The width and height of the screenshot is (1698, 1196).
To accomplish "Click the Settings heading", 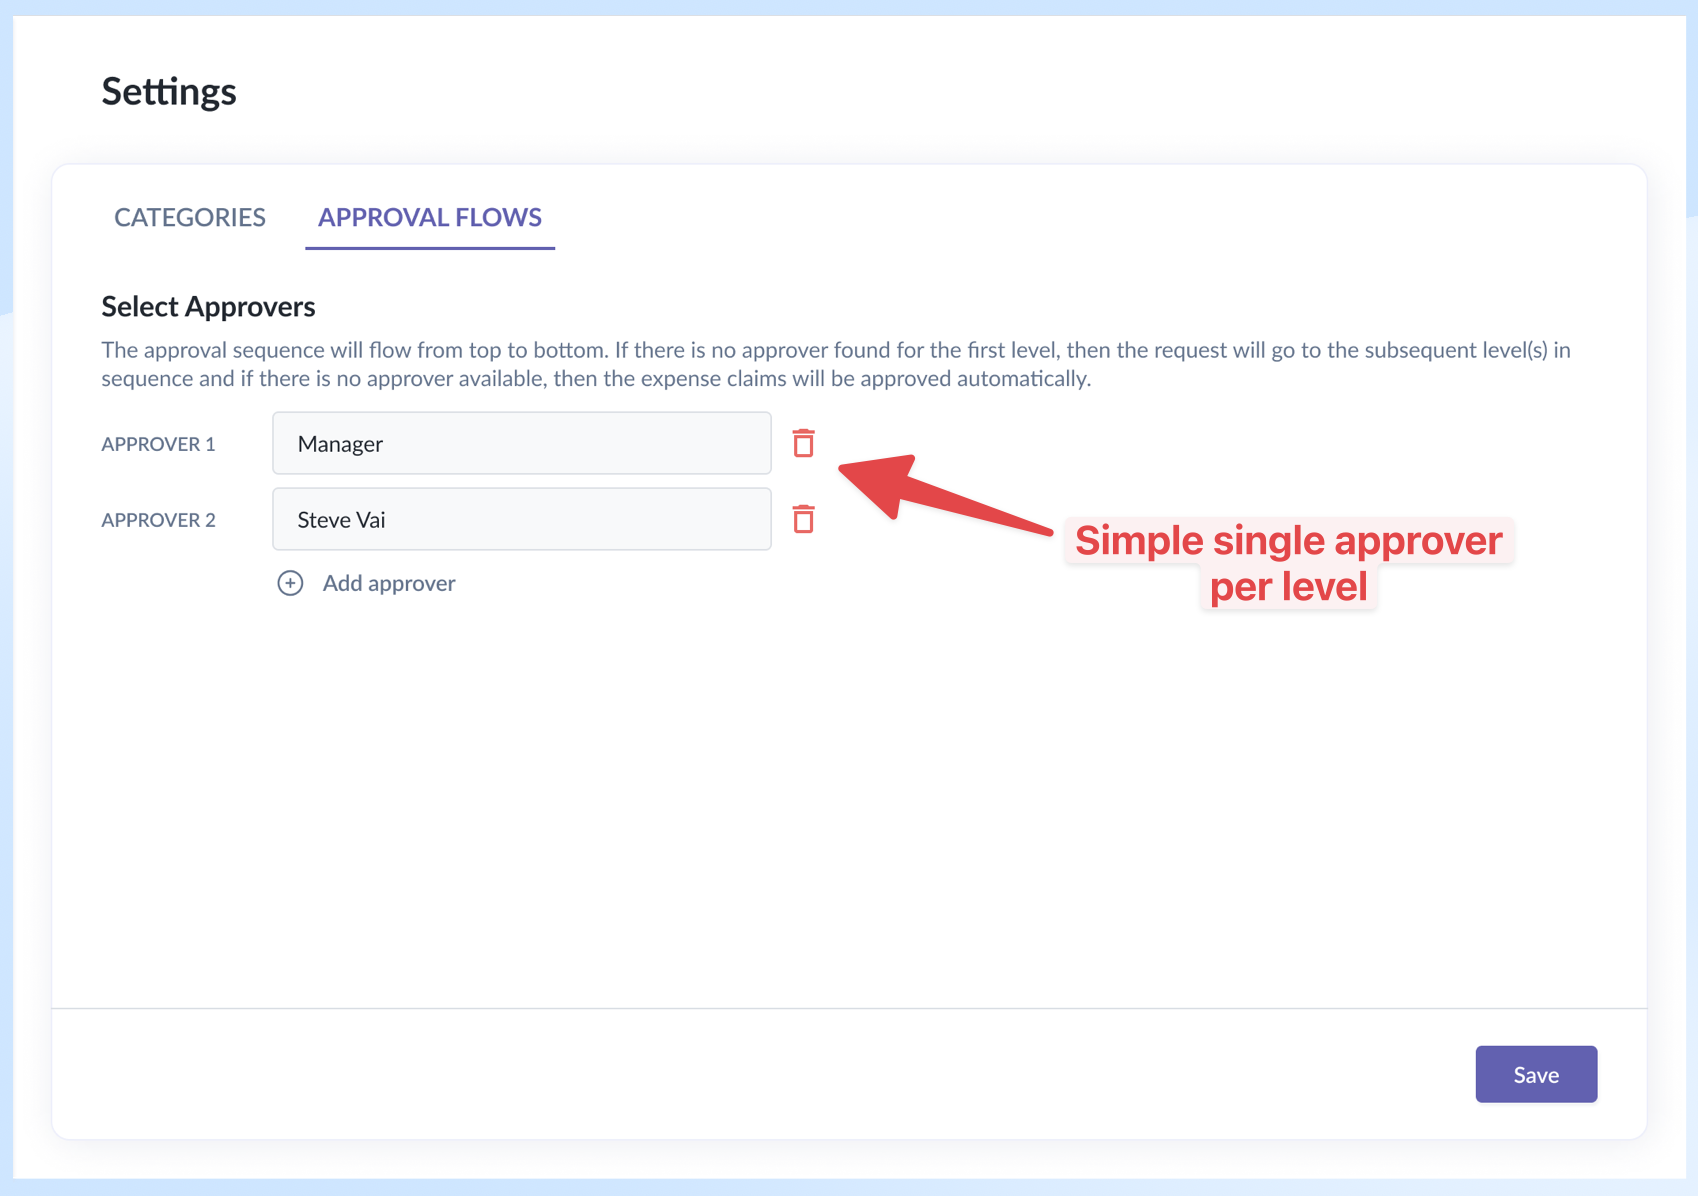I will coord(168,91).
